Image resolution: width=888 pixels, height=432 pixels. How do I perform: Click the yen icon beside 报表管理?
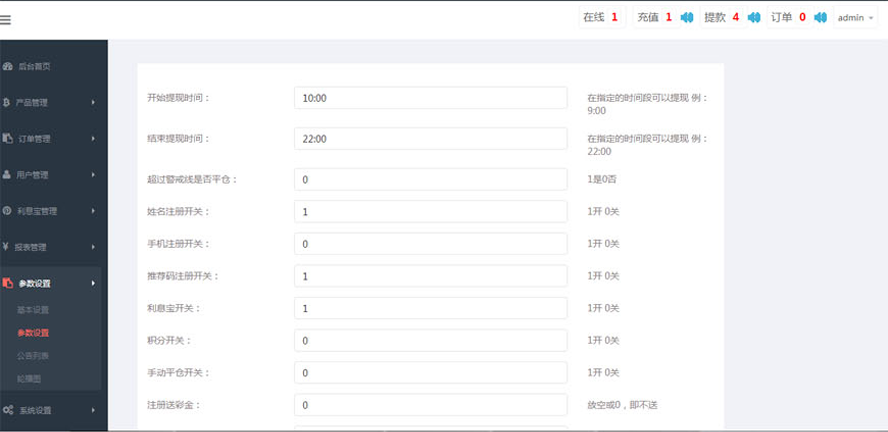click(x=5, y=246)
